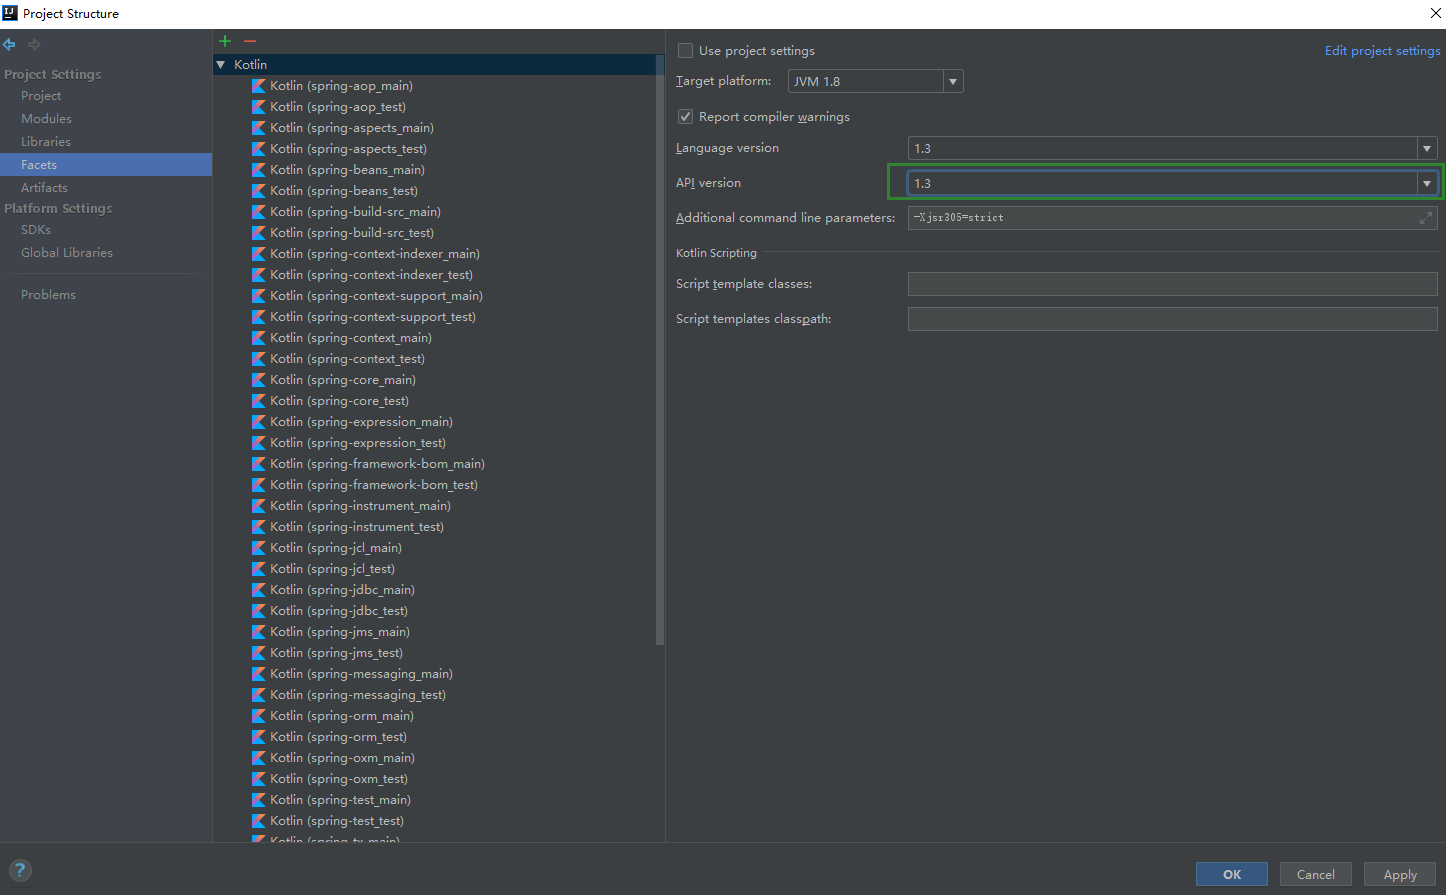Select Kotlin (spring-instrument_main) facet
This screenshot has width=1446, height=895.
tap(360, 506)
